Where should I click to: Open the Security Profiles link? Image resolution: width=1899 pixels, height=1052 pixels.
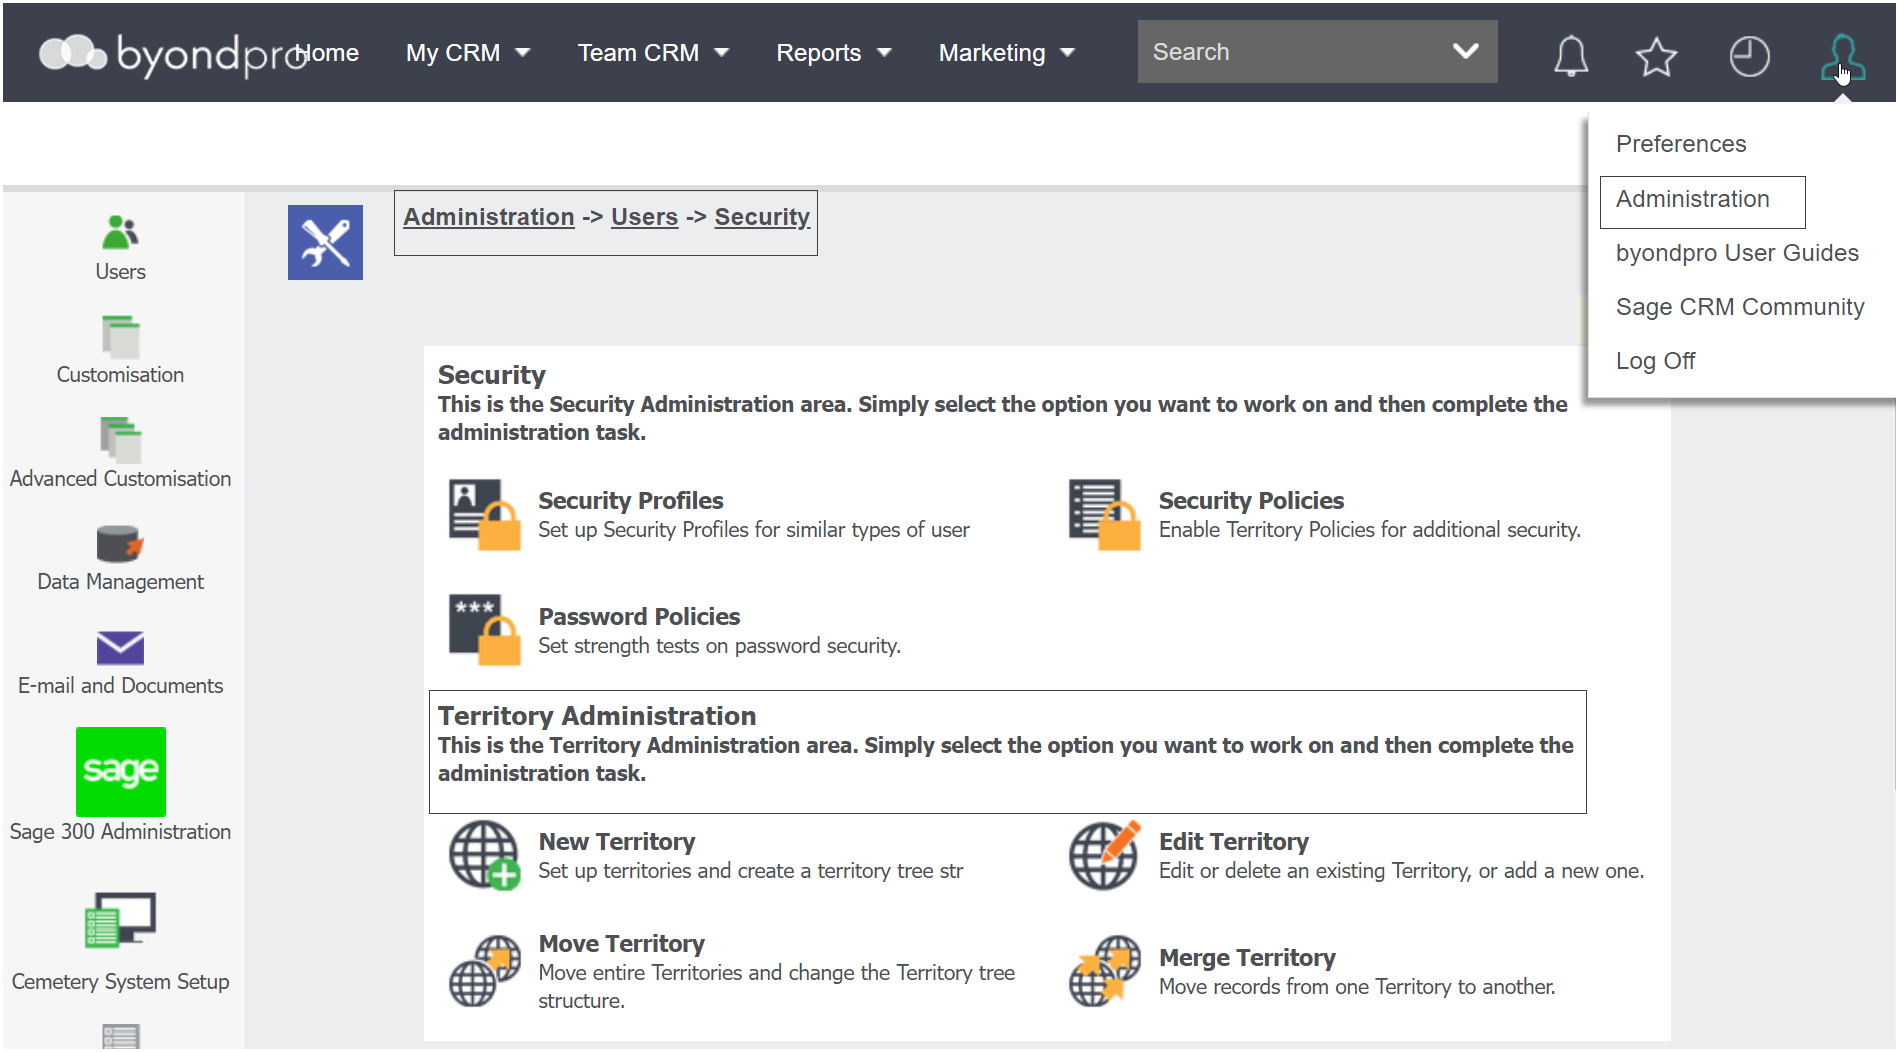pos(630,500)
